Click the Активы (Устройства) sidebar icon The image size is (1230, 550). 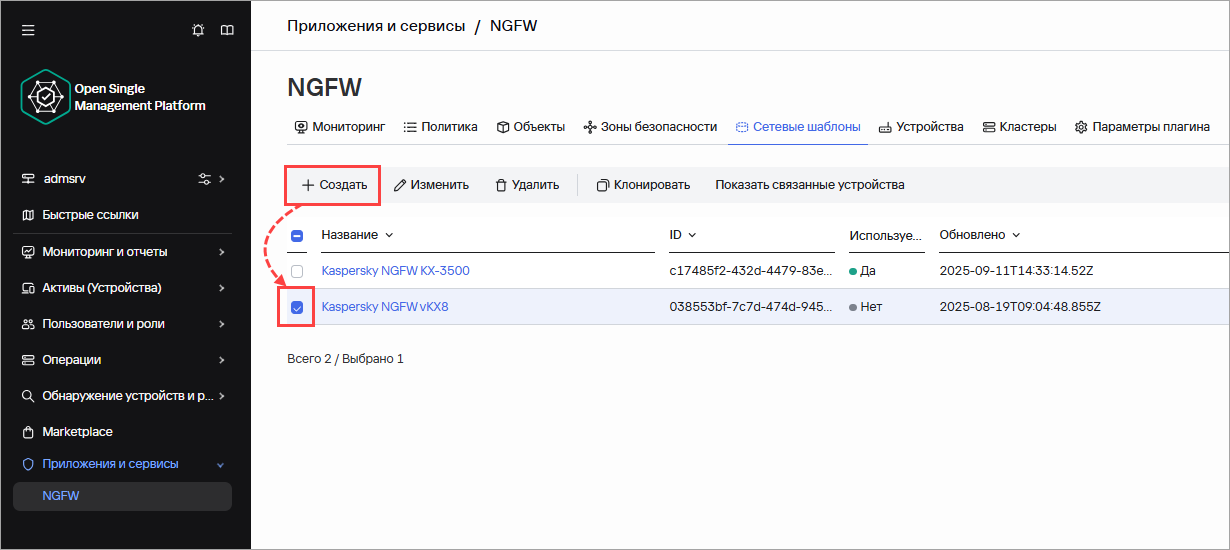click(28, 288)
